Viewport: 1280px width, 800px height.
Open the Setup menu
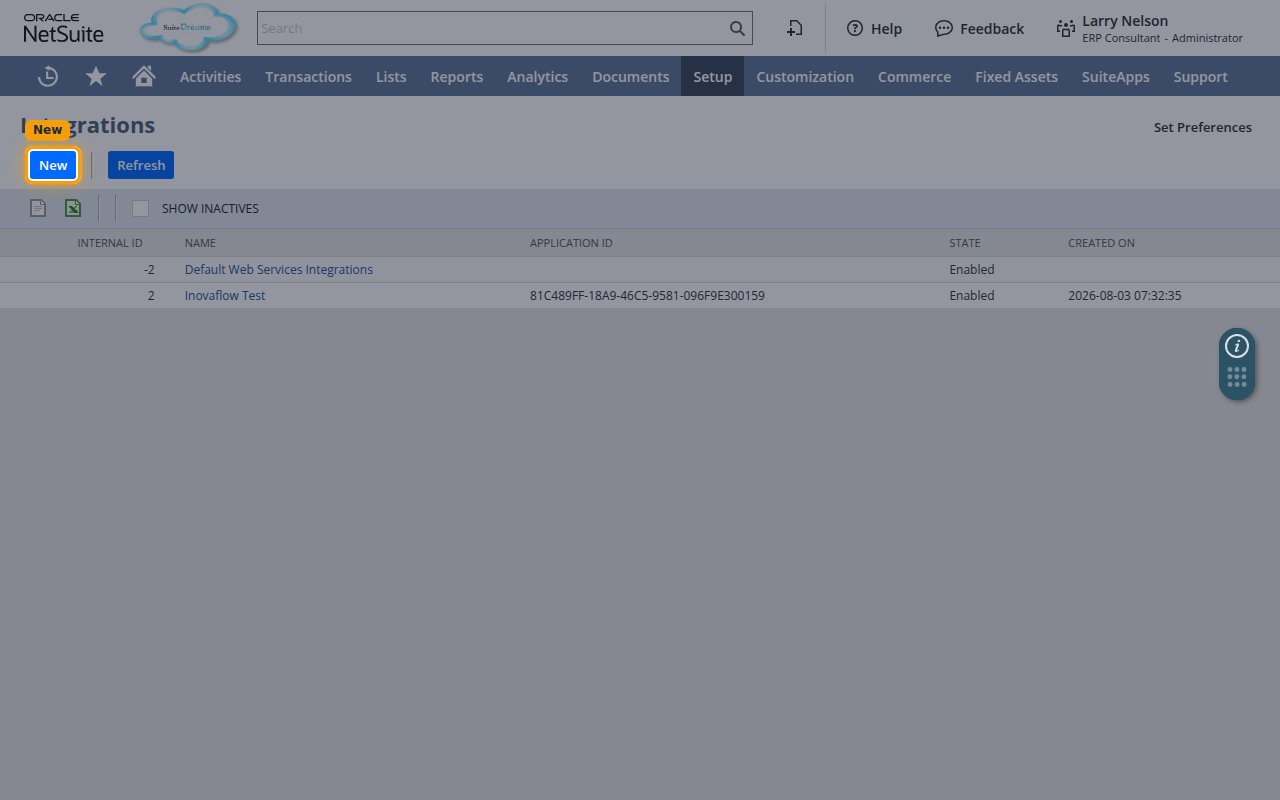pyautogui.click(x=713, y=76)
